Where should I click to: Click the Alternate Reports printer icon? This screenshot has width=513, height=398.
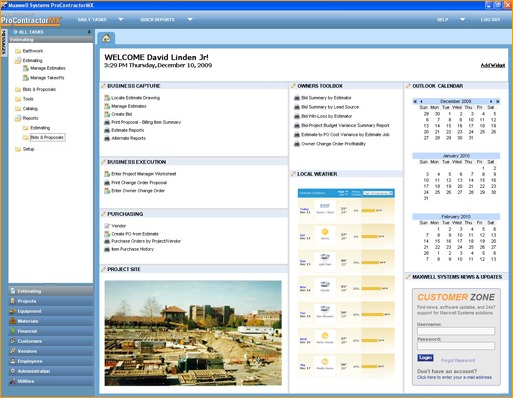coord(107,138)
